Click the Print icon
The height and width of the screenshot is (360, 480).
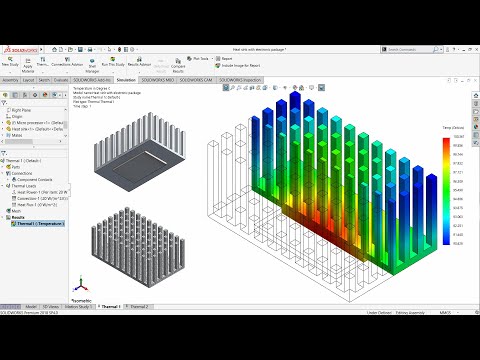pyautogui.click(x=90, y=49)
